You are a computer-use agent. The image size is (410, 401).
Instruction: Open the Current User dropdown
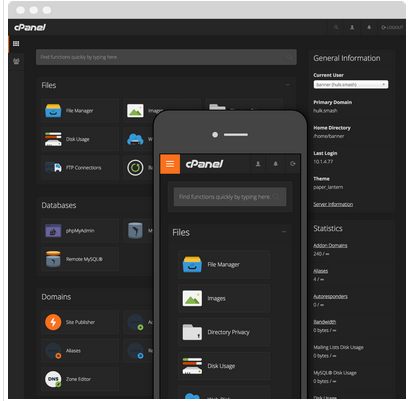coord(351,84)
